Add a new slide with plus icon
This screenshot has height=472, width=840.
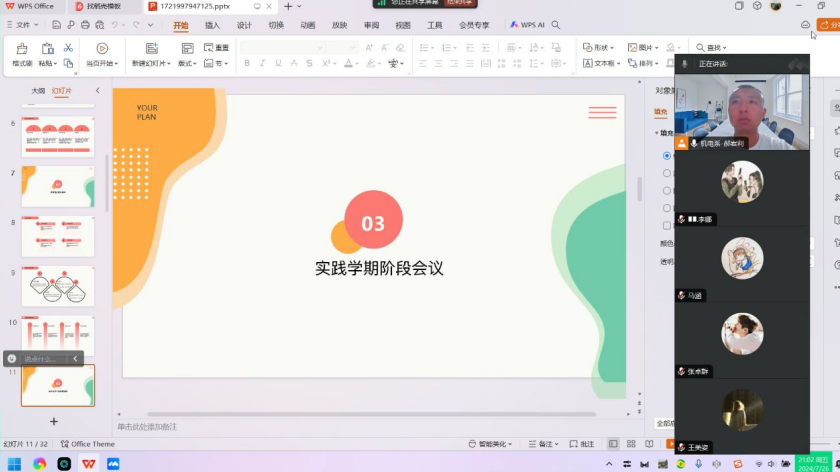click(x=54, y=421)
